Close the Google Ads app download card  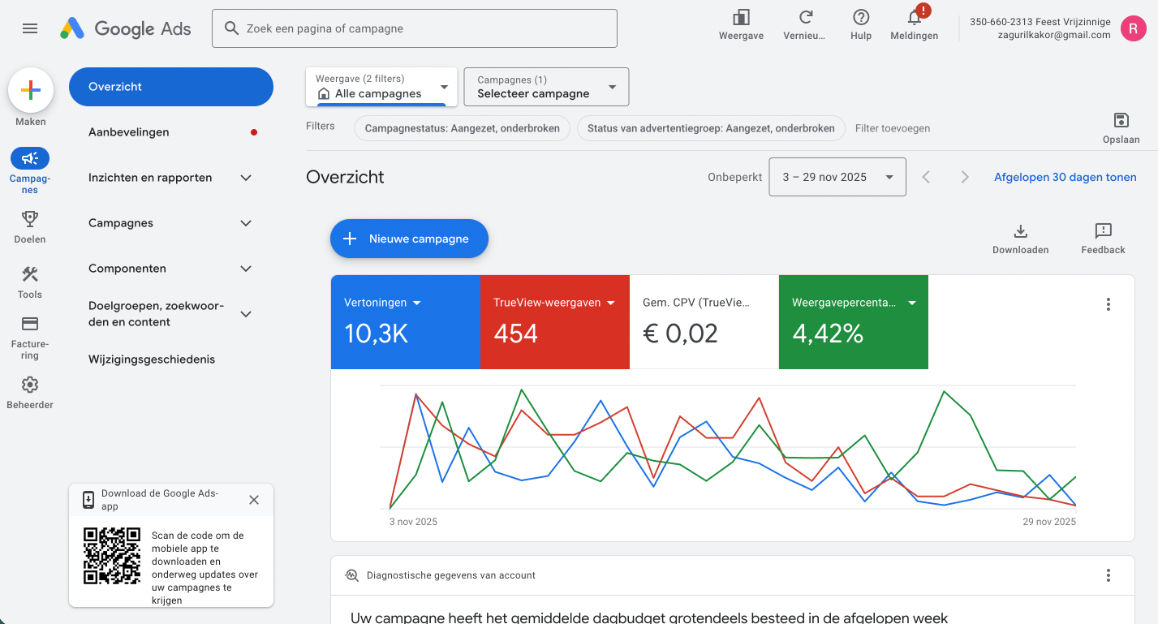coord(253,500)
